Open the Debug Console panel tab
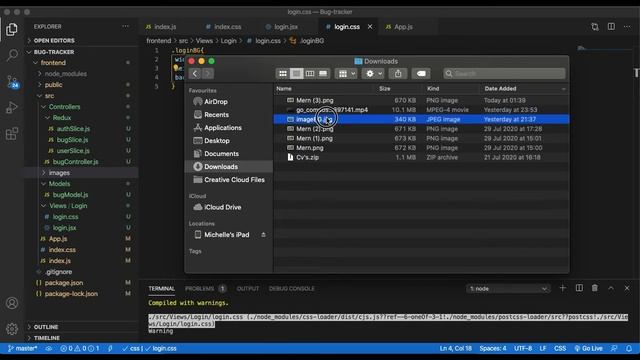640x360 pixels. click(x=291, y=289)
